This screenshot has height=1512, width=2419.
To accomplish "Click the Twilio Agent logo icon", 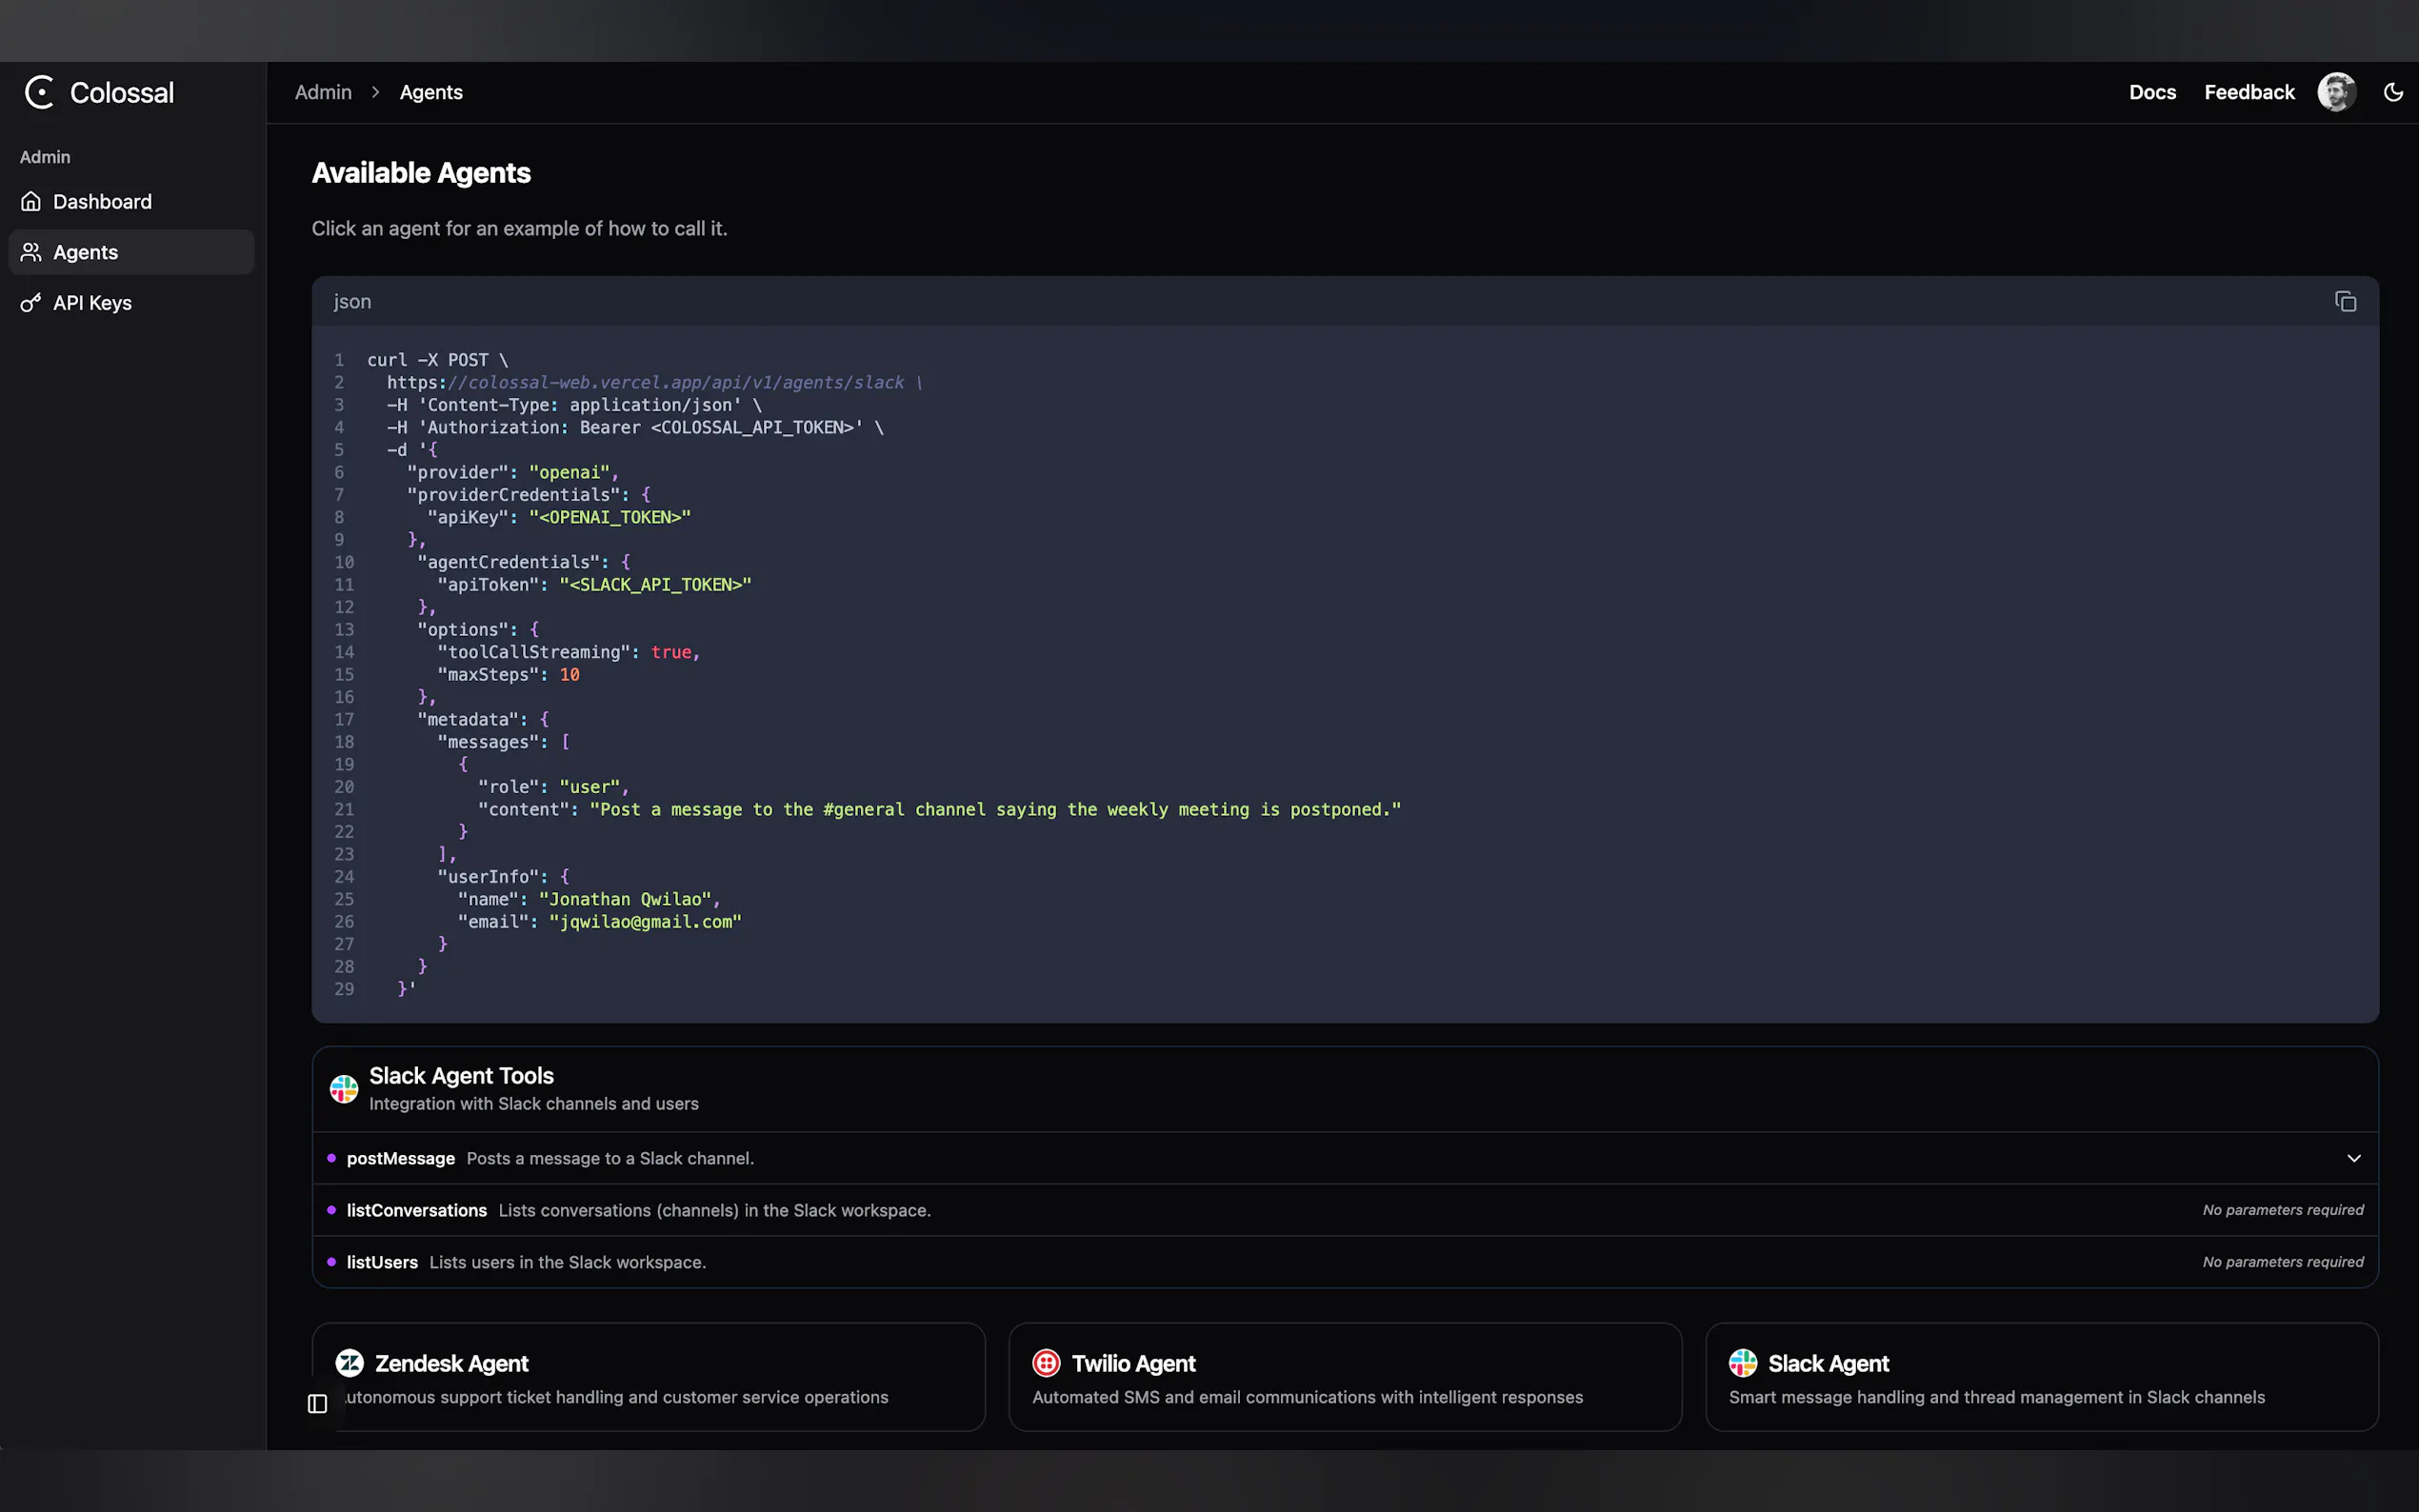I will 1046,1363.
